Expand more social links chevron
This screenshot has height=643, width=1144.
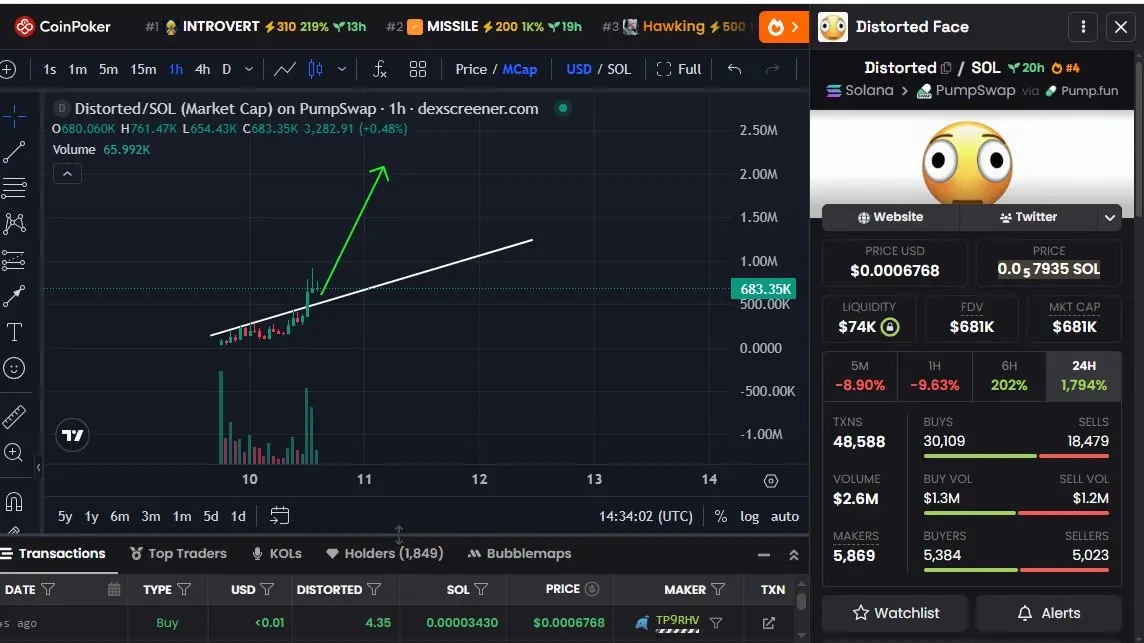(x=1110, y=217)
